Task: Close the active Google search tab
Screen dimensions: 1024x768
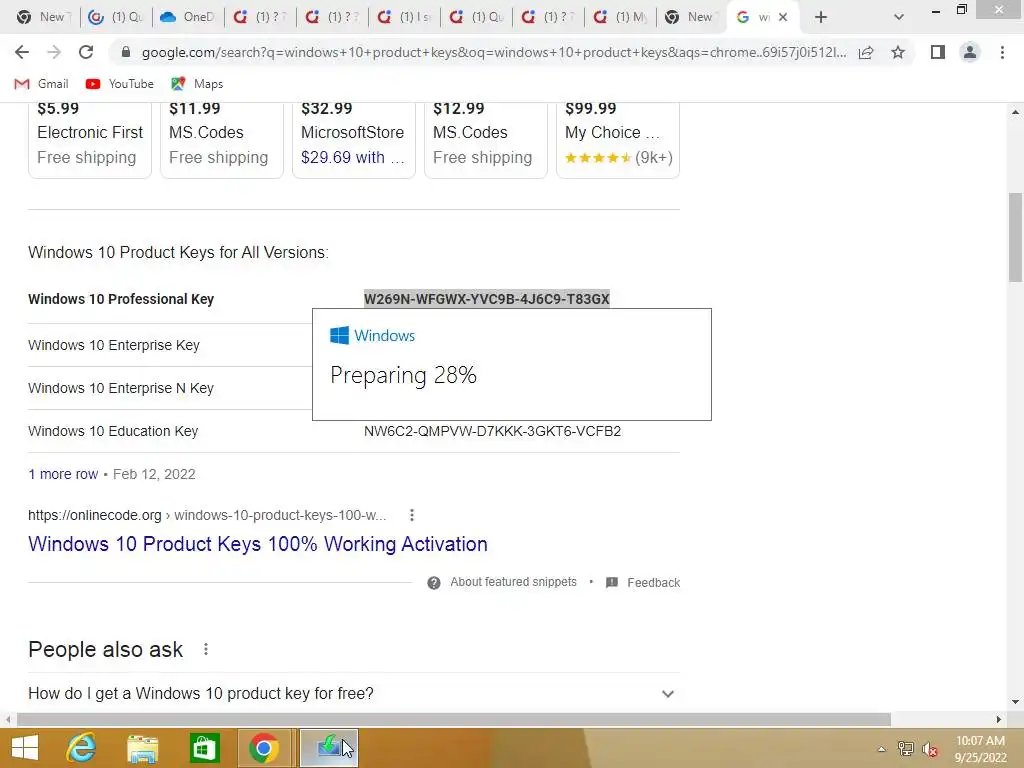Action: pos(783,17)
